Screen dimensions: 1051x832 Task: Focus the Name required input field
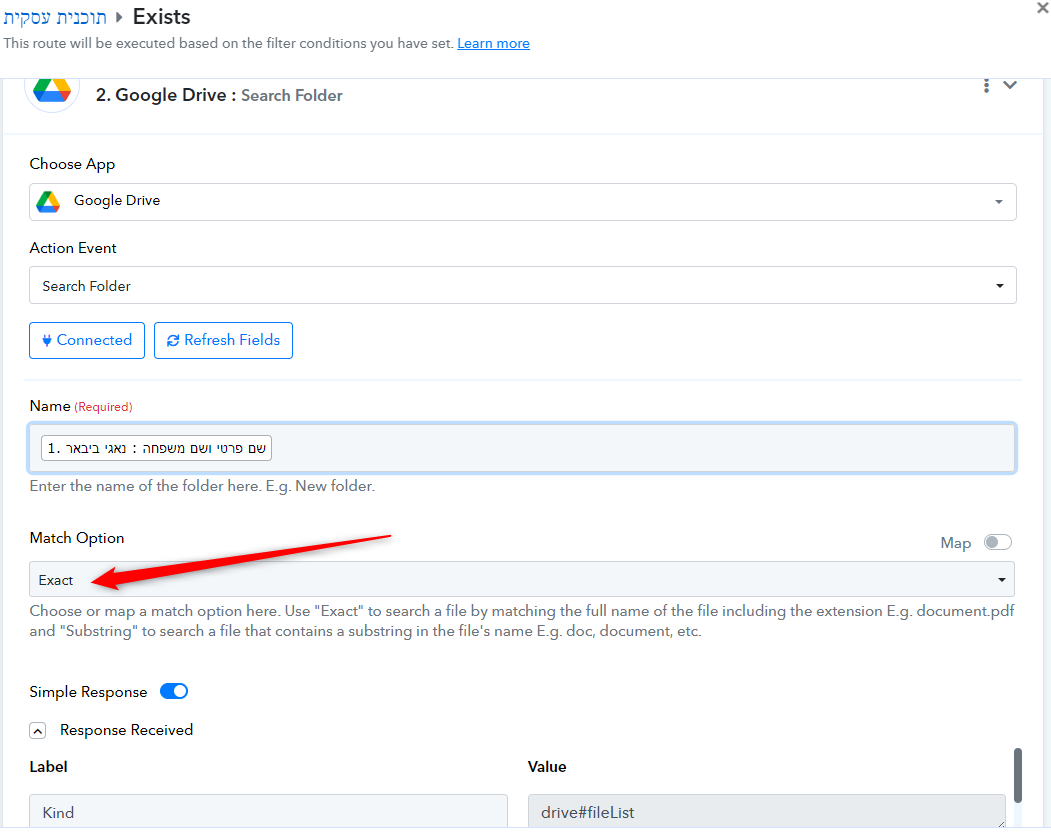pos(522,448)
